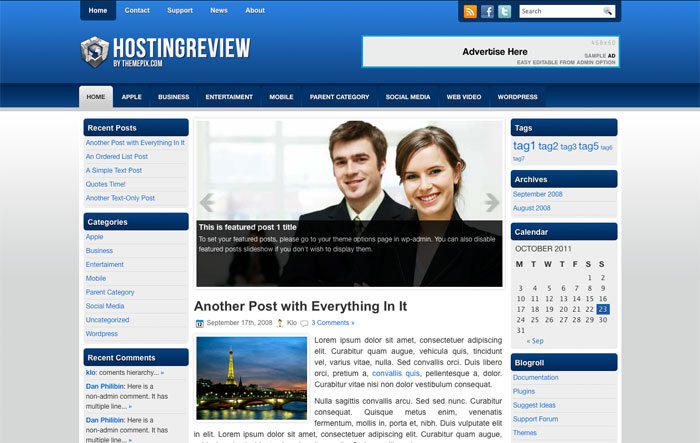Image resolution: width=700 pixels, height=443 pixels.
Task: Go to previous featured slide arrow
Action: click(207, 202)
